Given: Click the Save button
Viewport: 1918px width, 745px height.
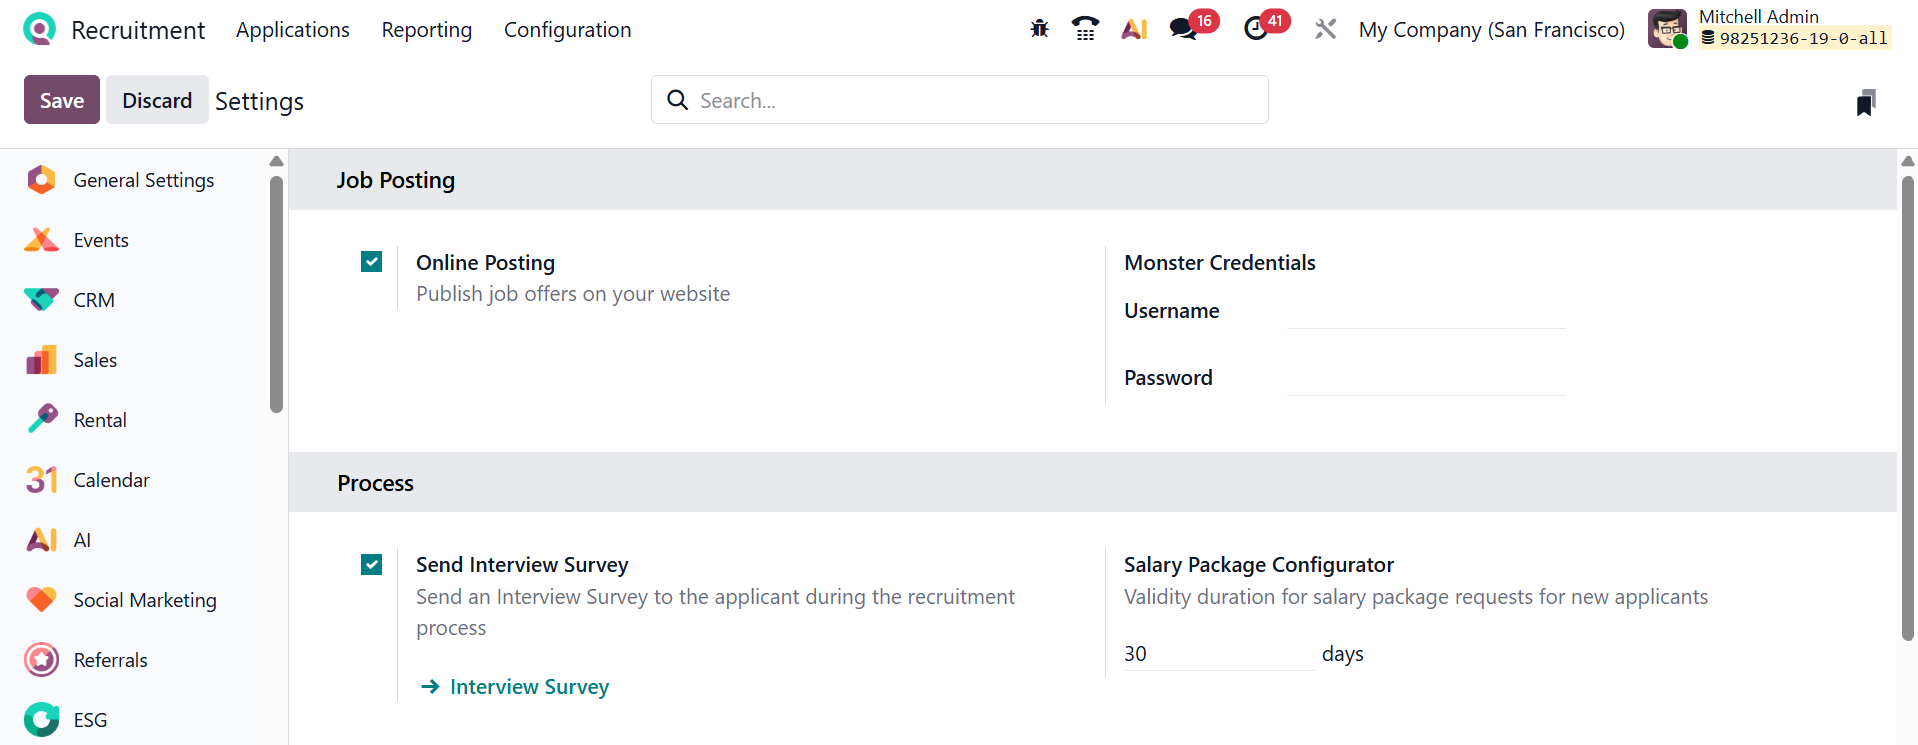Looking at the screenshot, I should tap(62, 100).
